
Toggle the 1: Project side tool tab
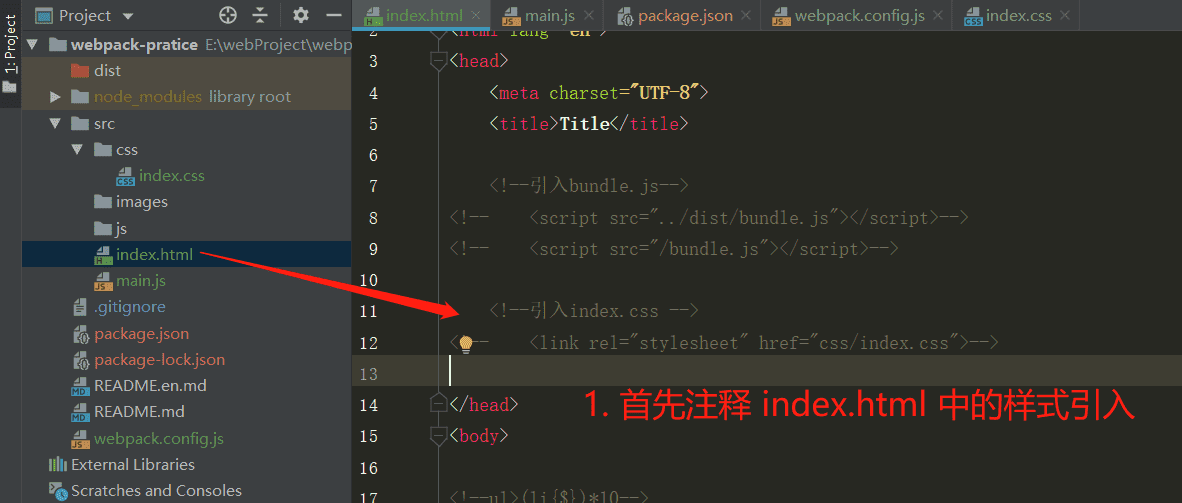[11, 53]
